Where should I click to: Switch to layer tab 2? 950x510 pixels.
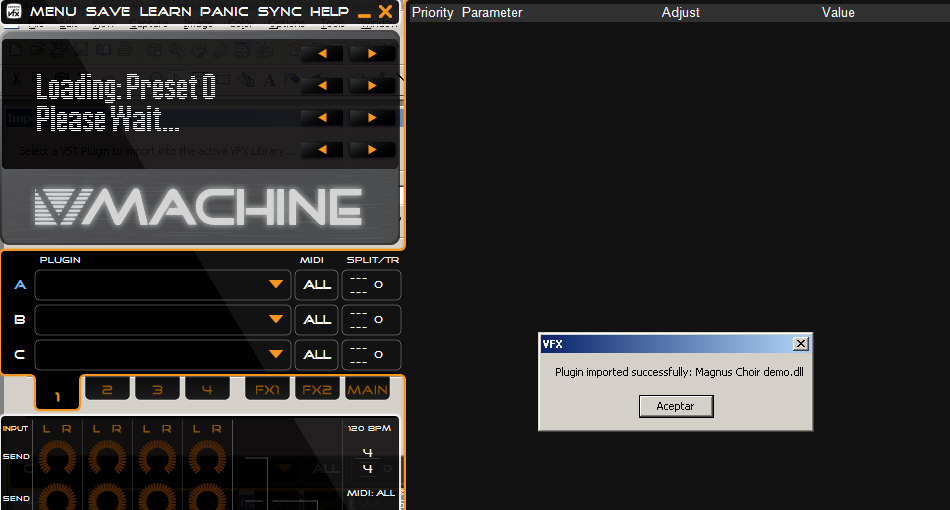(x=107, y=389)
